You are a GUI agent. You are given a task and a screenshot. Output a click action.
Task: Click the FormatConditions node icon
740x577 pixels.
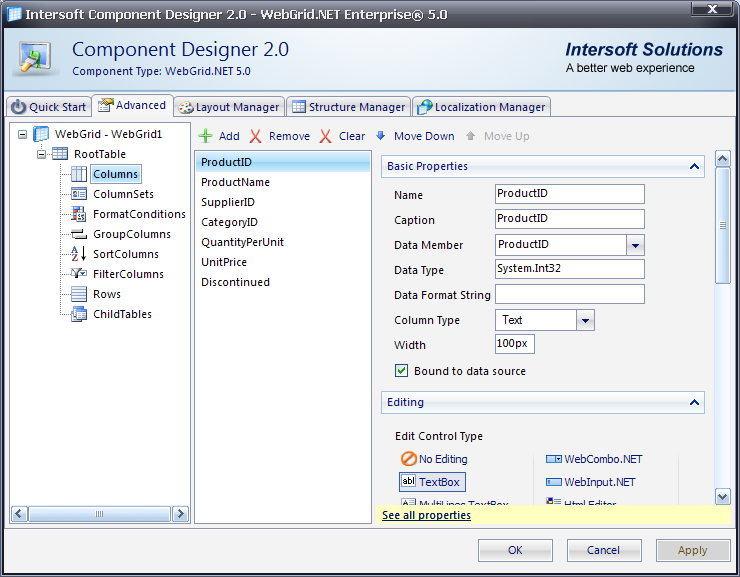pyautogui.click(x=78, y=214)
